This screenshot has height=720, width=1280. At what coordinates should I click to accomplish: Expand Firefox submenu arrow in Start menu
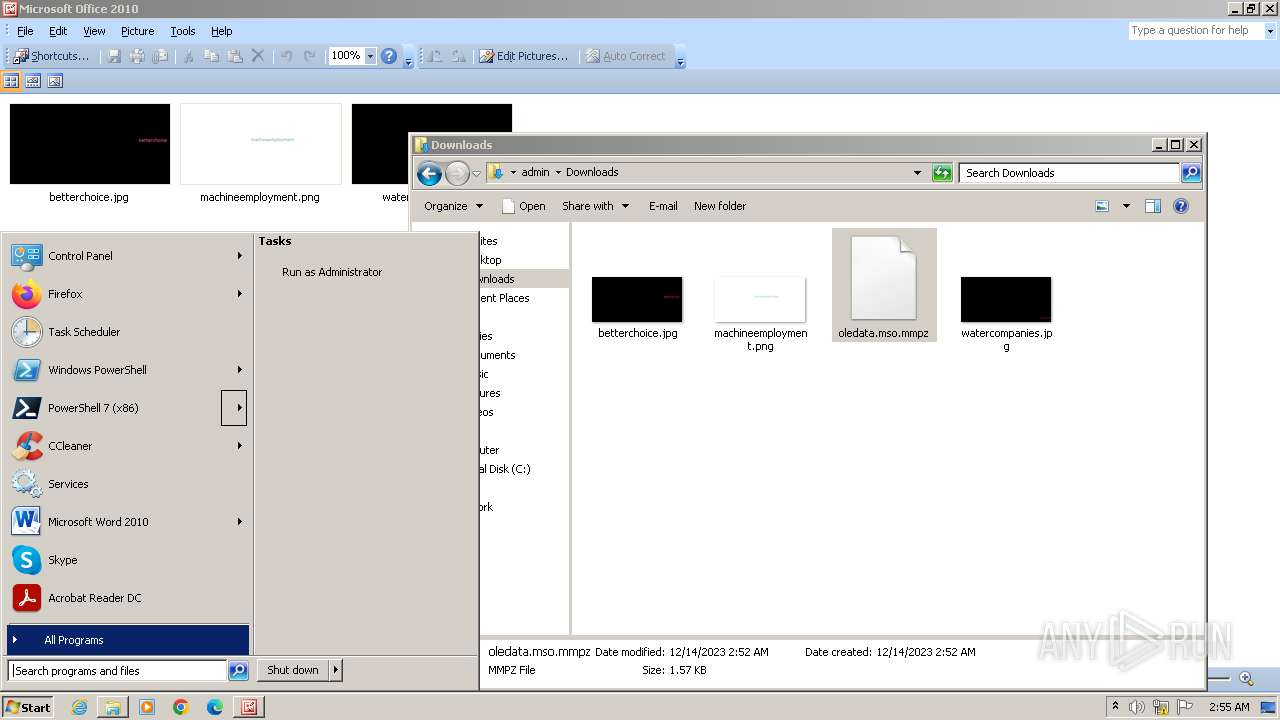(x=239, y=294)
